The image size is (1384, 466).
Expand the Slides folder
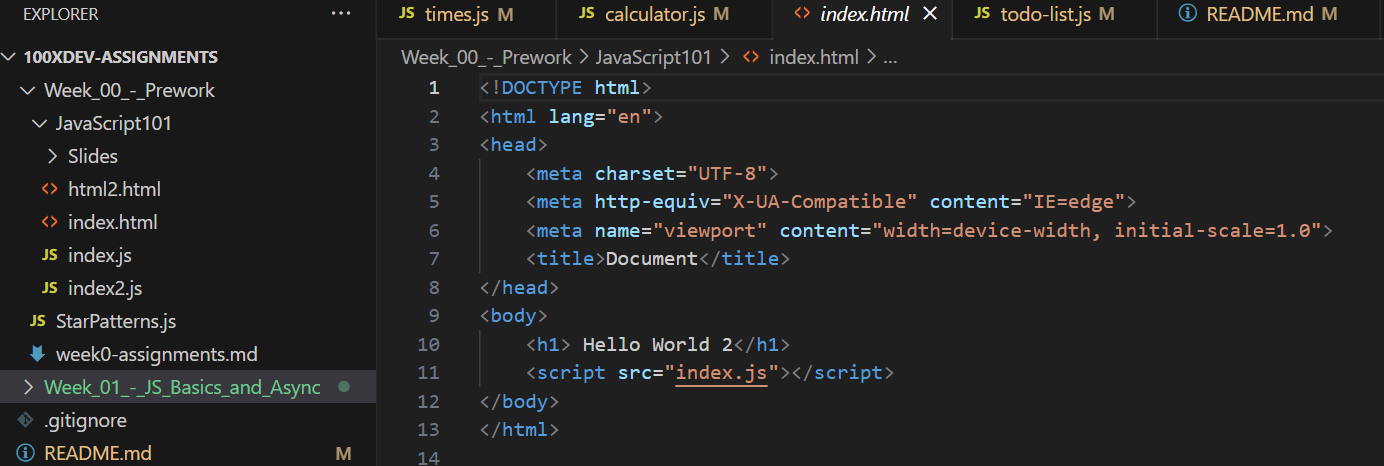[x=53, y=156]
